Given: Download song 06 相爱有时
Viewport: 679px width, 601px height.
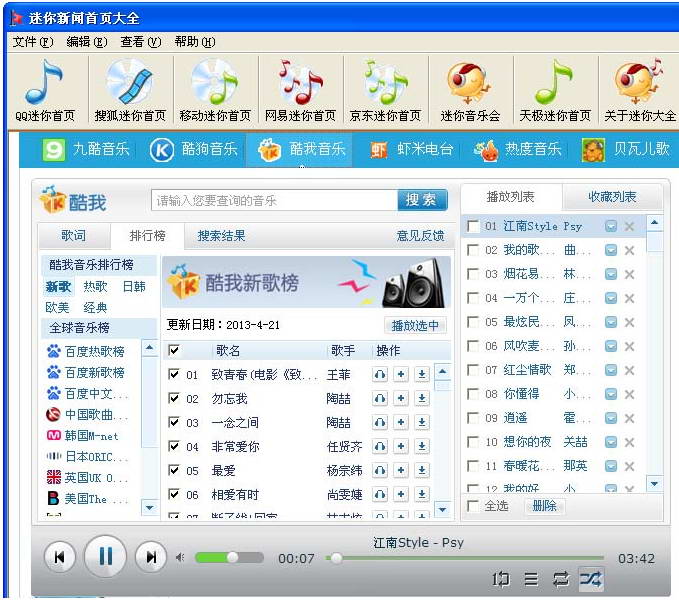Looking at the screenshot, I should (422, 494).
